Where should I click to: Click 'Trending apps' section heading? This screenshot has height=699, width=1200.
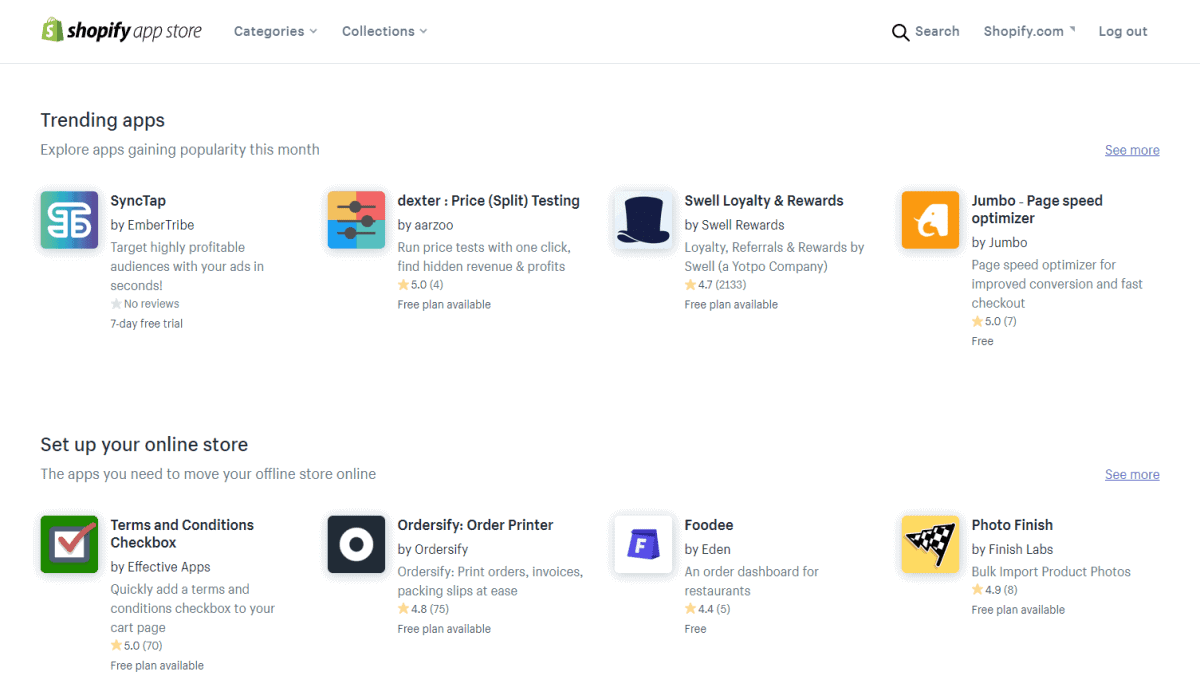point(102,120)
